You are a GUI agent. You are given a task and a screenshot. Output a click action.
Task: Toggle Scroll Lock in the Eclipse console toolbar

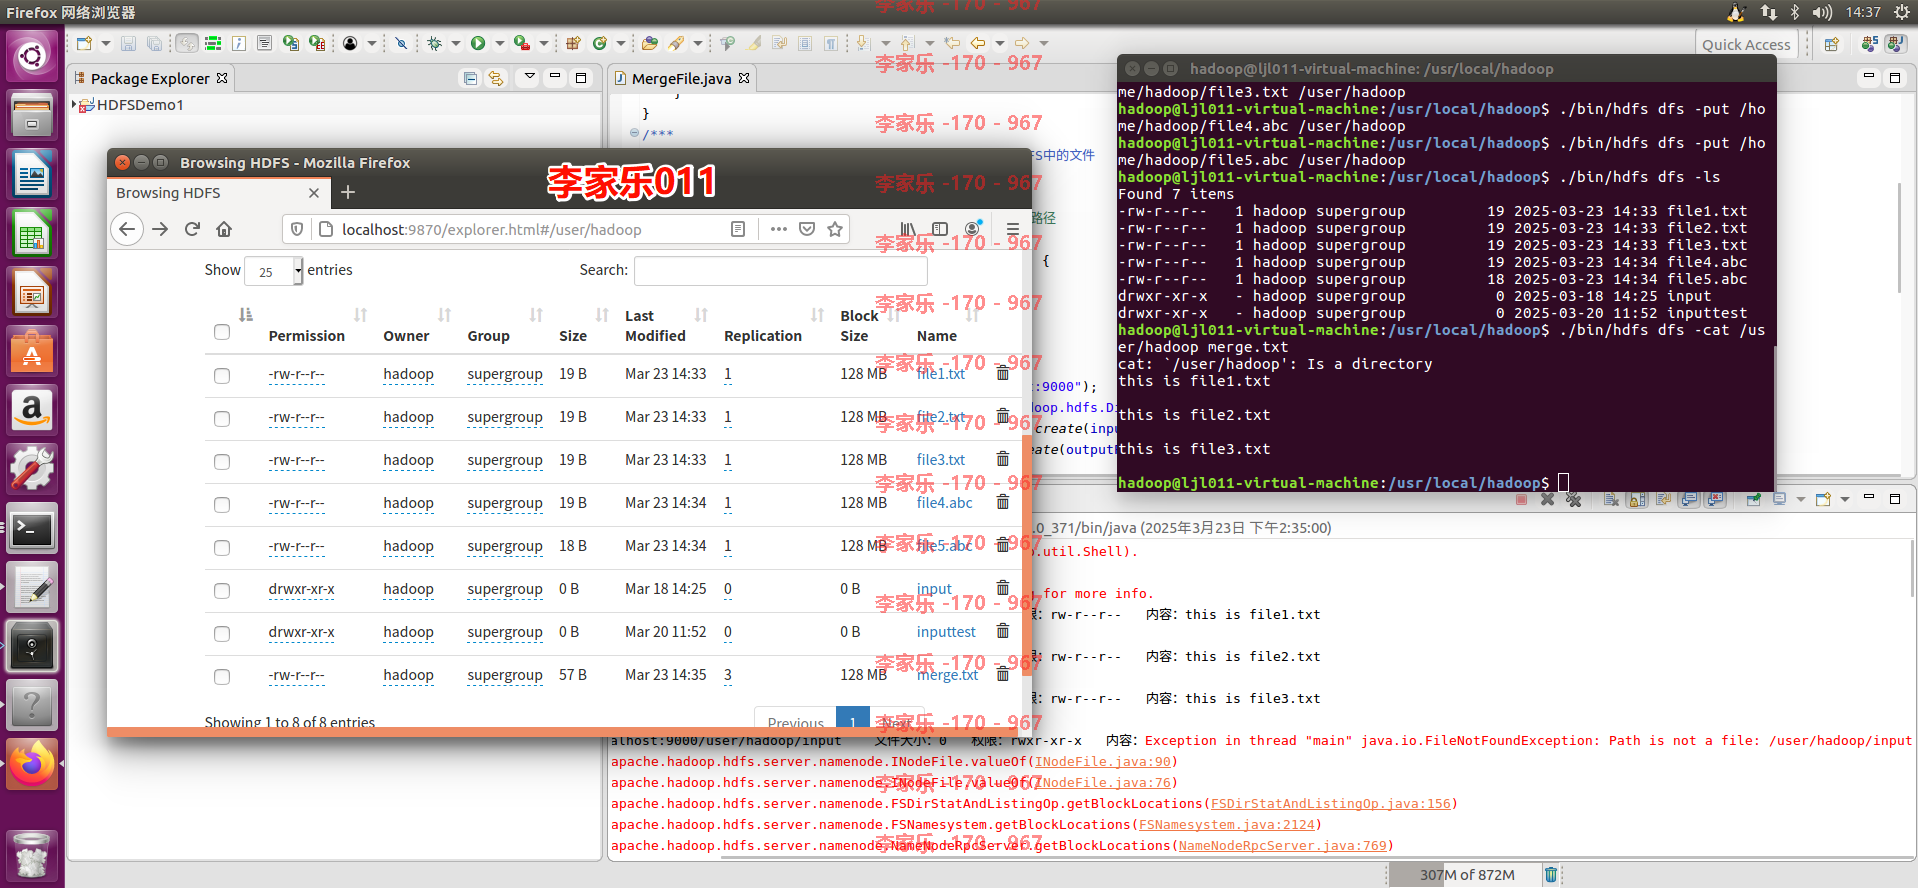click(x=1638, y=499)
